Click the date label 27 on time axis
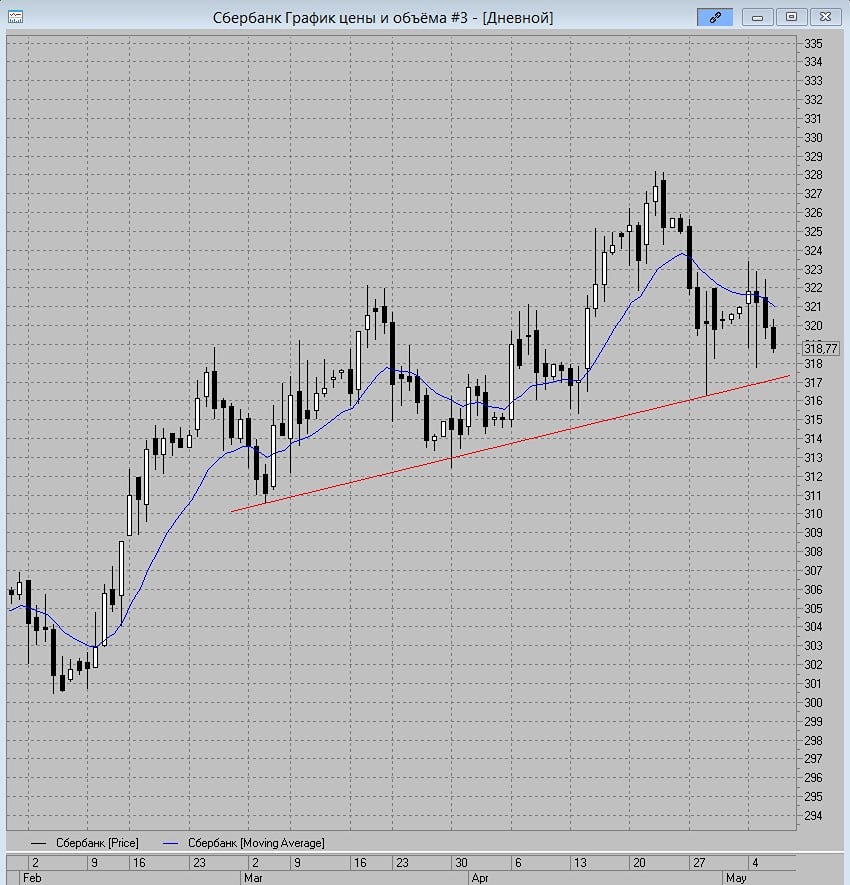The height and width of the screenshot is (885, 850). click(699, 862)
